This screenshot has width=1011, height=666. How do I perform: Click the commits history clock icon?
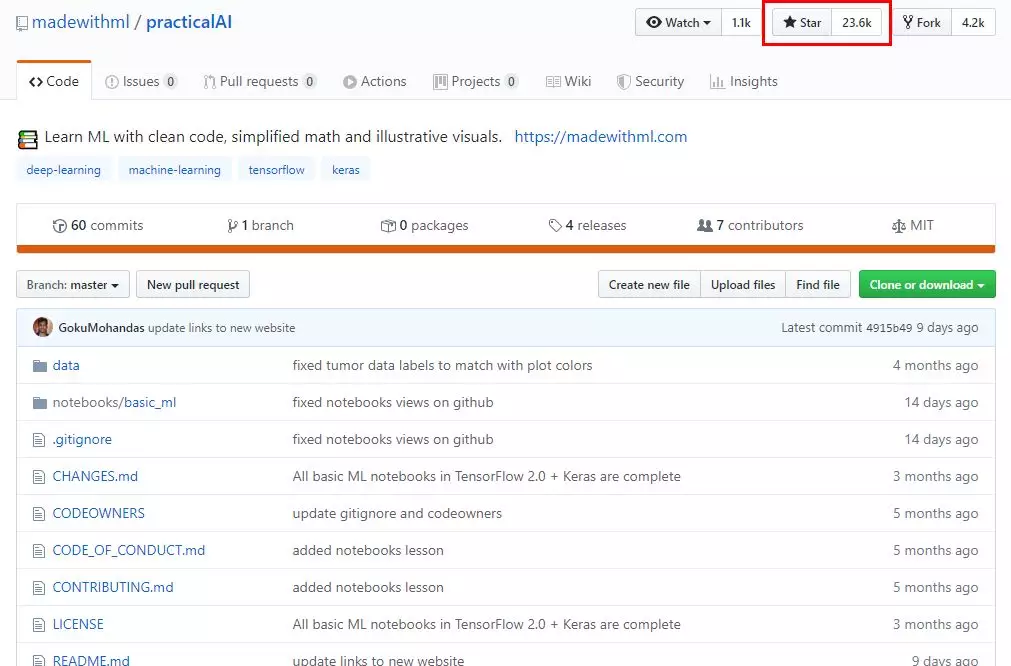(59, 226)
